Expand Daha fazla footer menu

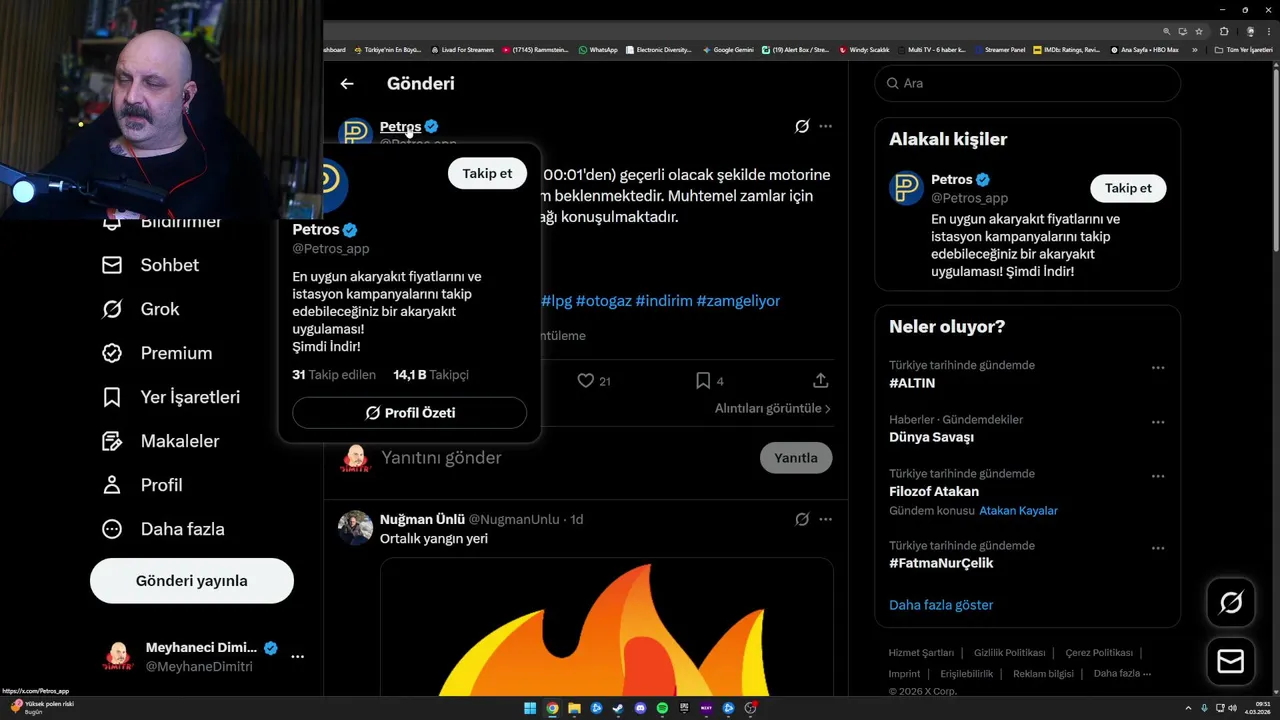click(1122, 674)
